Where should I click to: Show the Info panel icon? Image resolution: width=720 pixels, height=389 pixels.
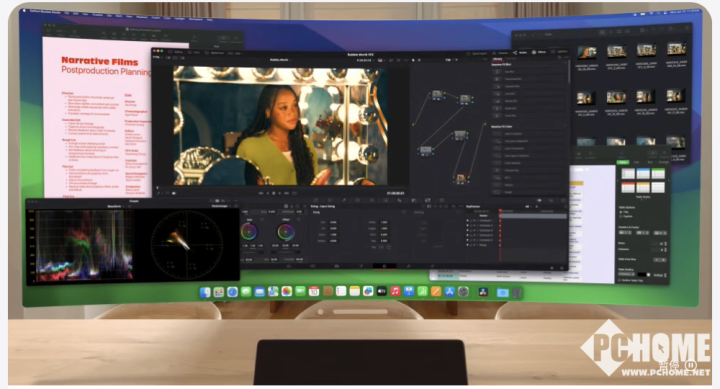click(563, 200)
